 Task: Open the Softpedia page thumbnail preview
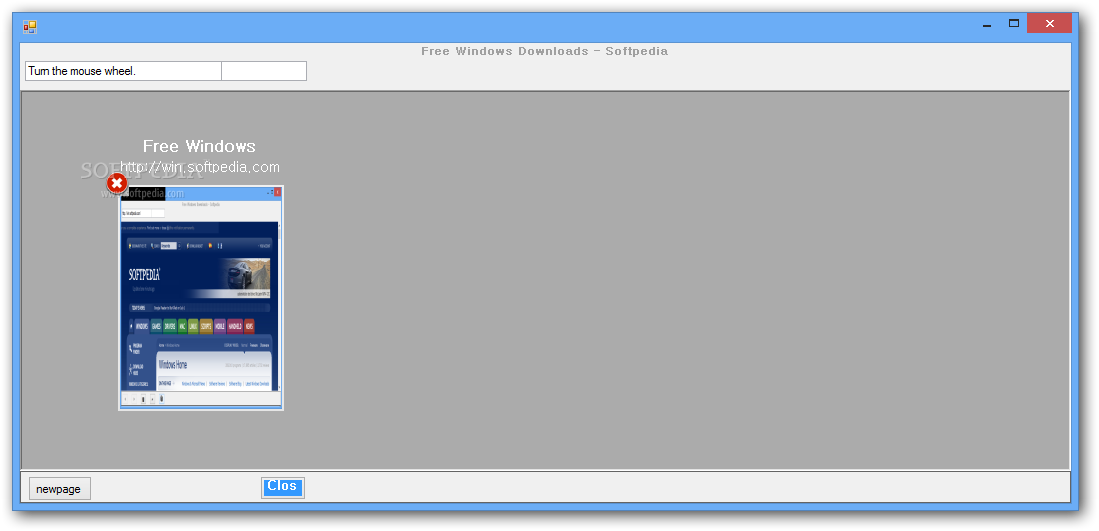pyautogui.click(x=200, y=298)
